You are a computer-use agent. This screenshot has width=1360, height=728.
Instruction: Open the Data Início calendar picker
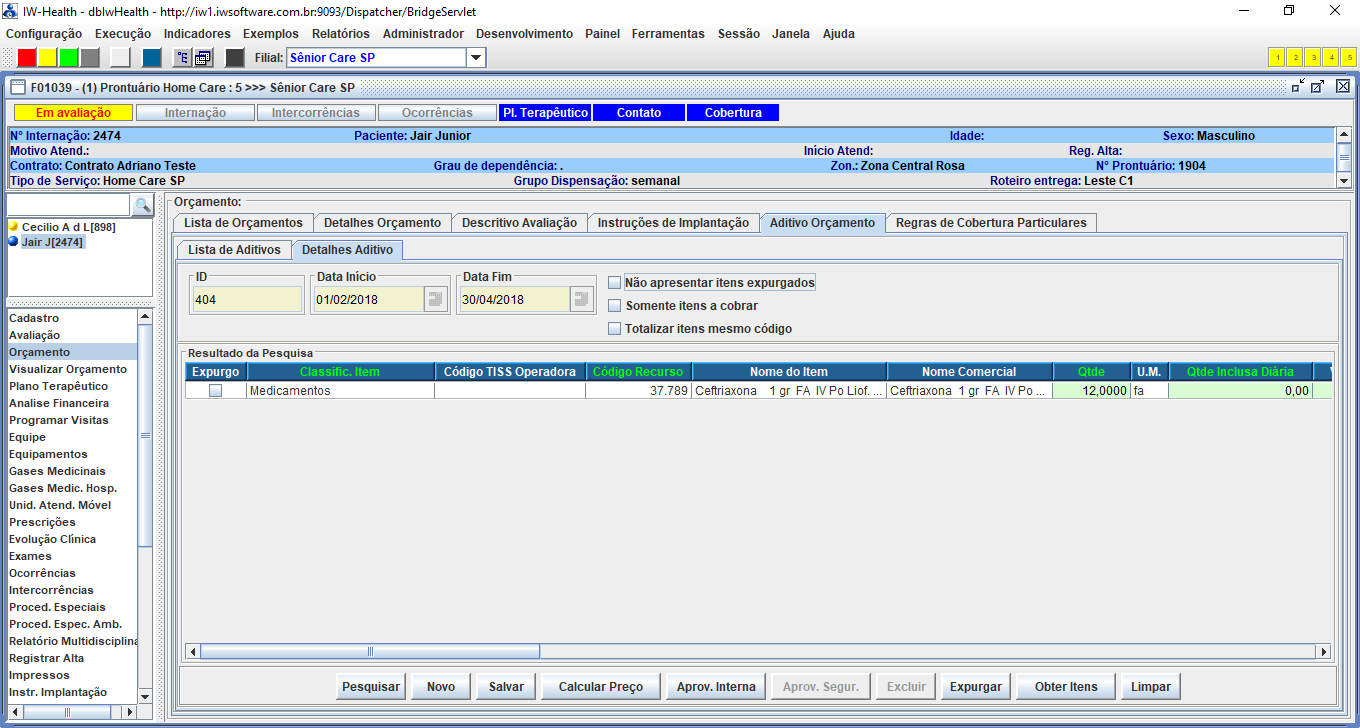(x=435, y=299)
